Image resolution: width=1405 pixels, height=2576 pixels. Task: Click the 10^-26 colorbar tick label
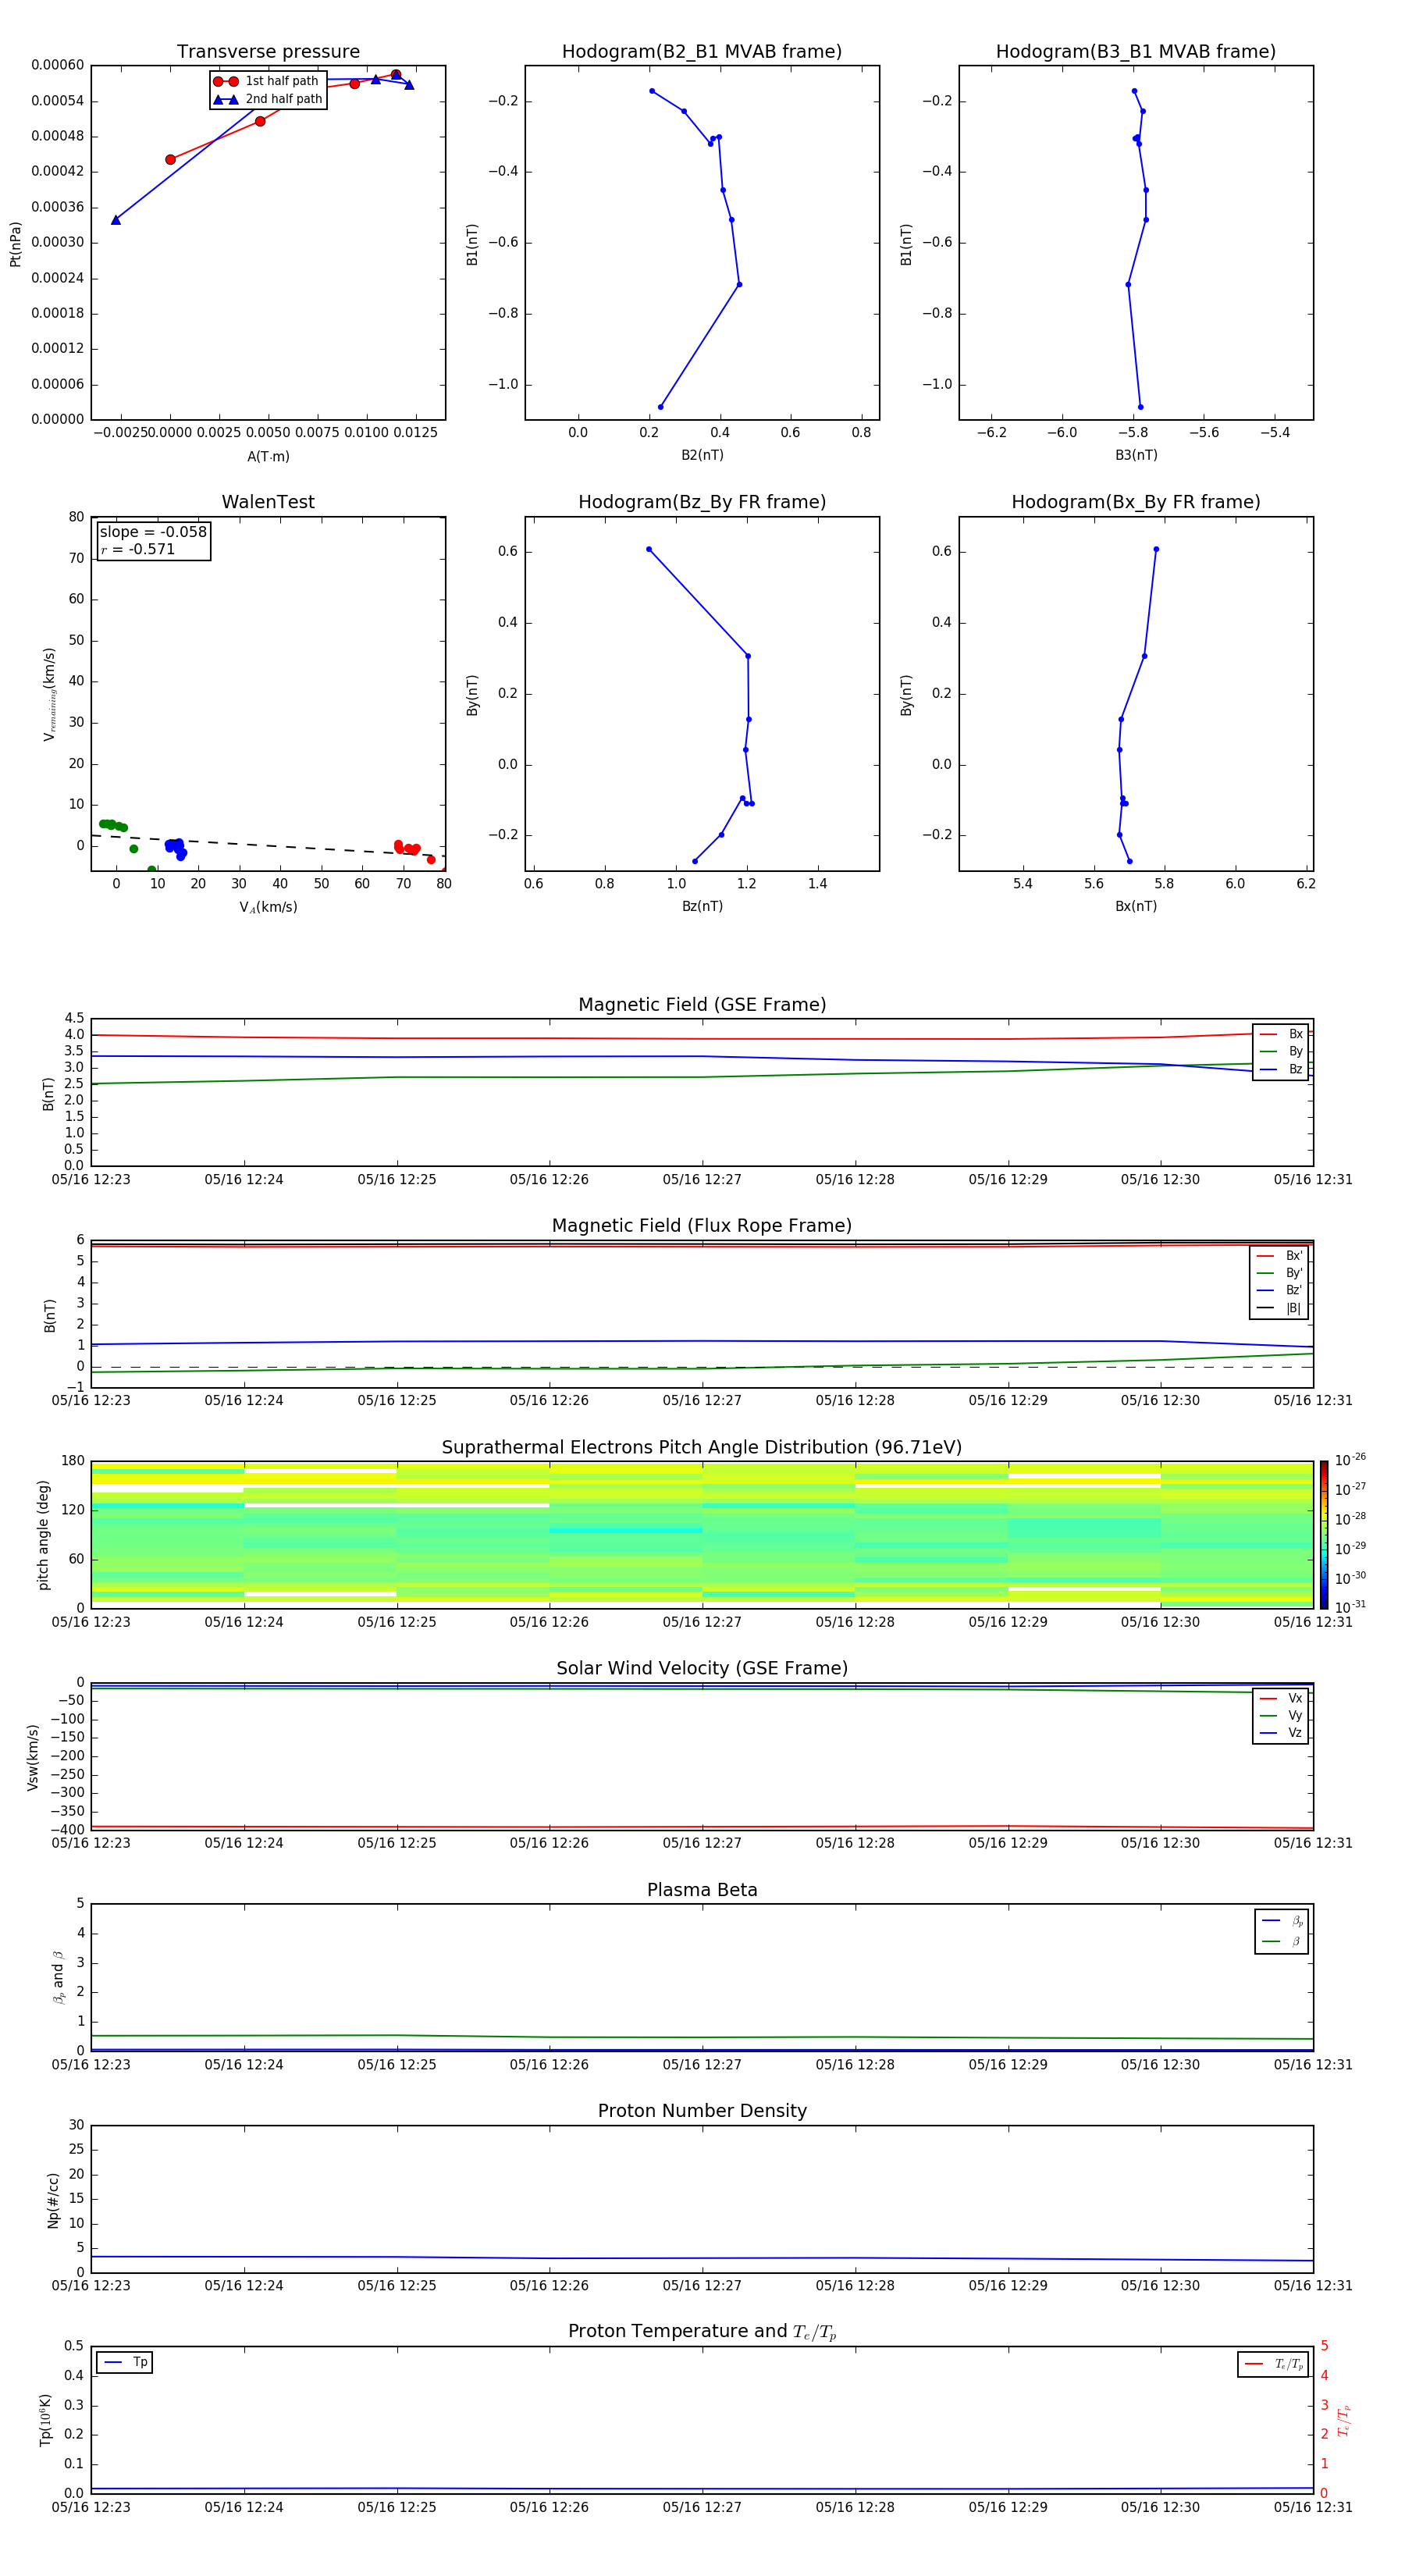1351,1460
